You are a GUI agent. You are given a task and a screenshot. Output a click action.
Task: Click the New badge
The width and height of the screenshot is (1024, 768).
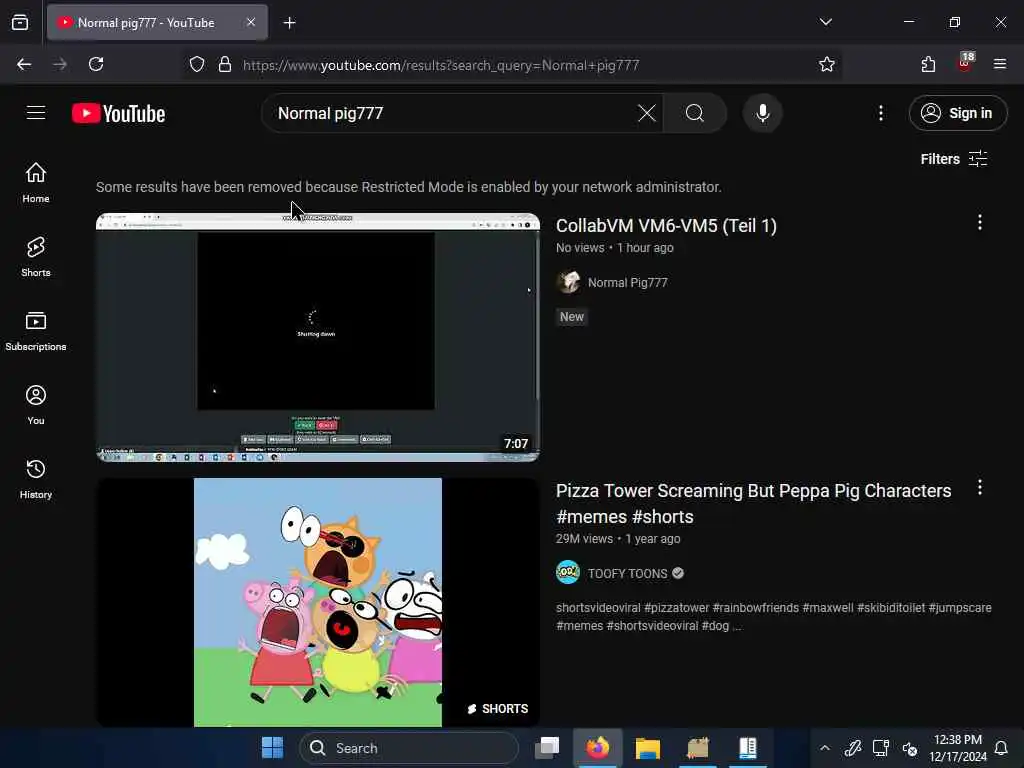[571, 317]
